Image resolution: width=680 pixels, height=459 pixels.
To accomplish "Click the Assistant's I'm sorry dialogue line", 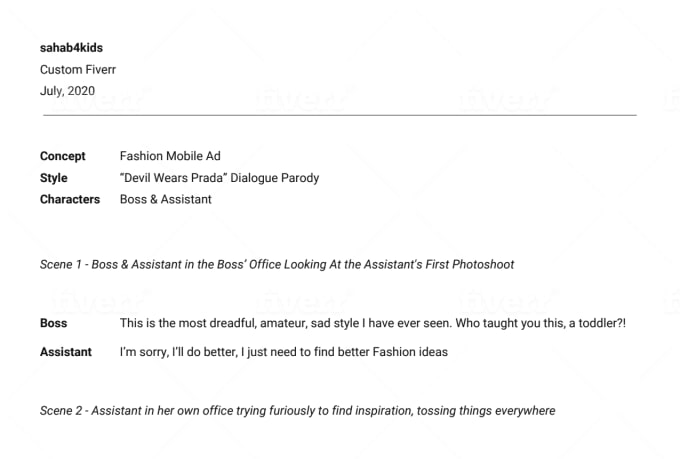I will tap(284, 352).
